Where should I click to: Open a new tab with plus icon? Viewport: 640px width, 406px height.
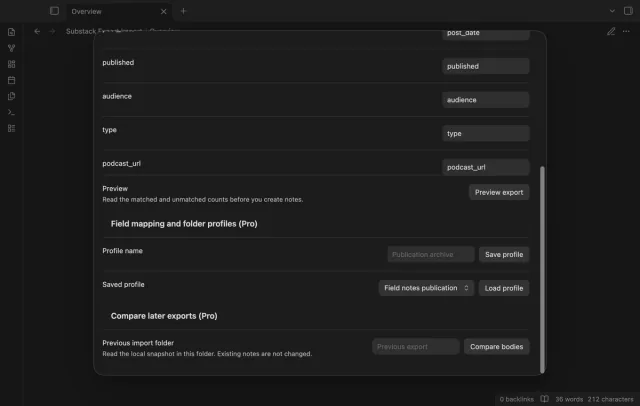[x=183, y=11]
